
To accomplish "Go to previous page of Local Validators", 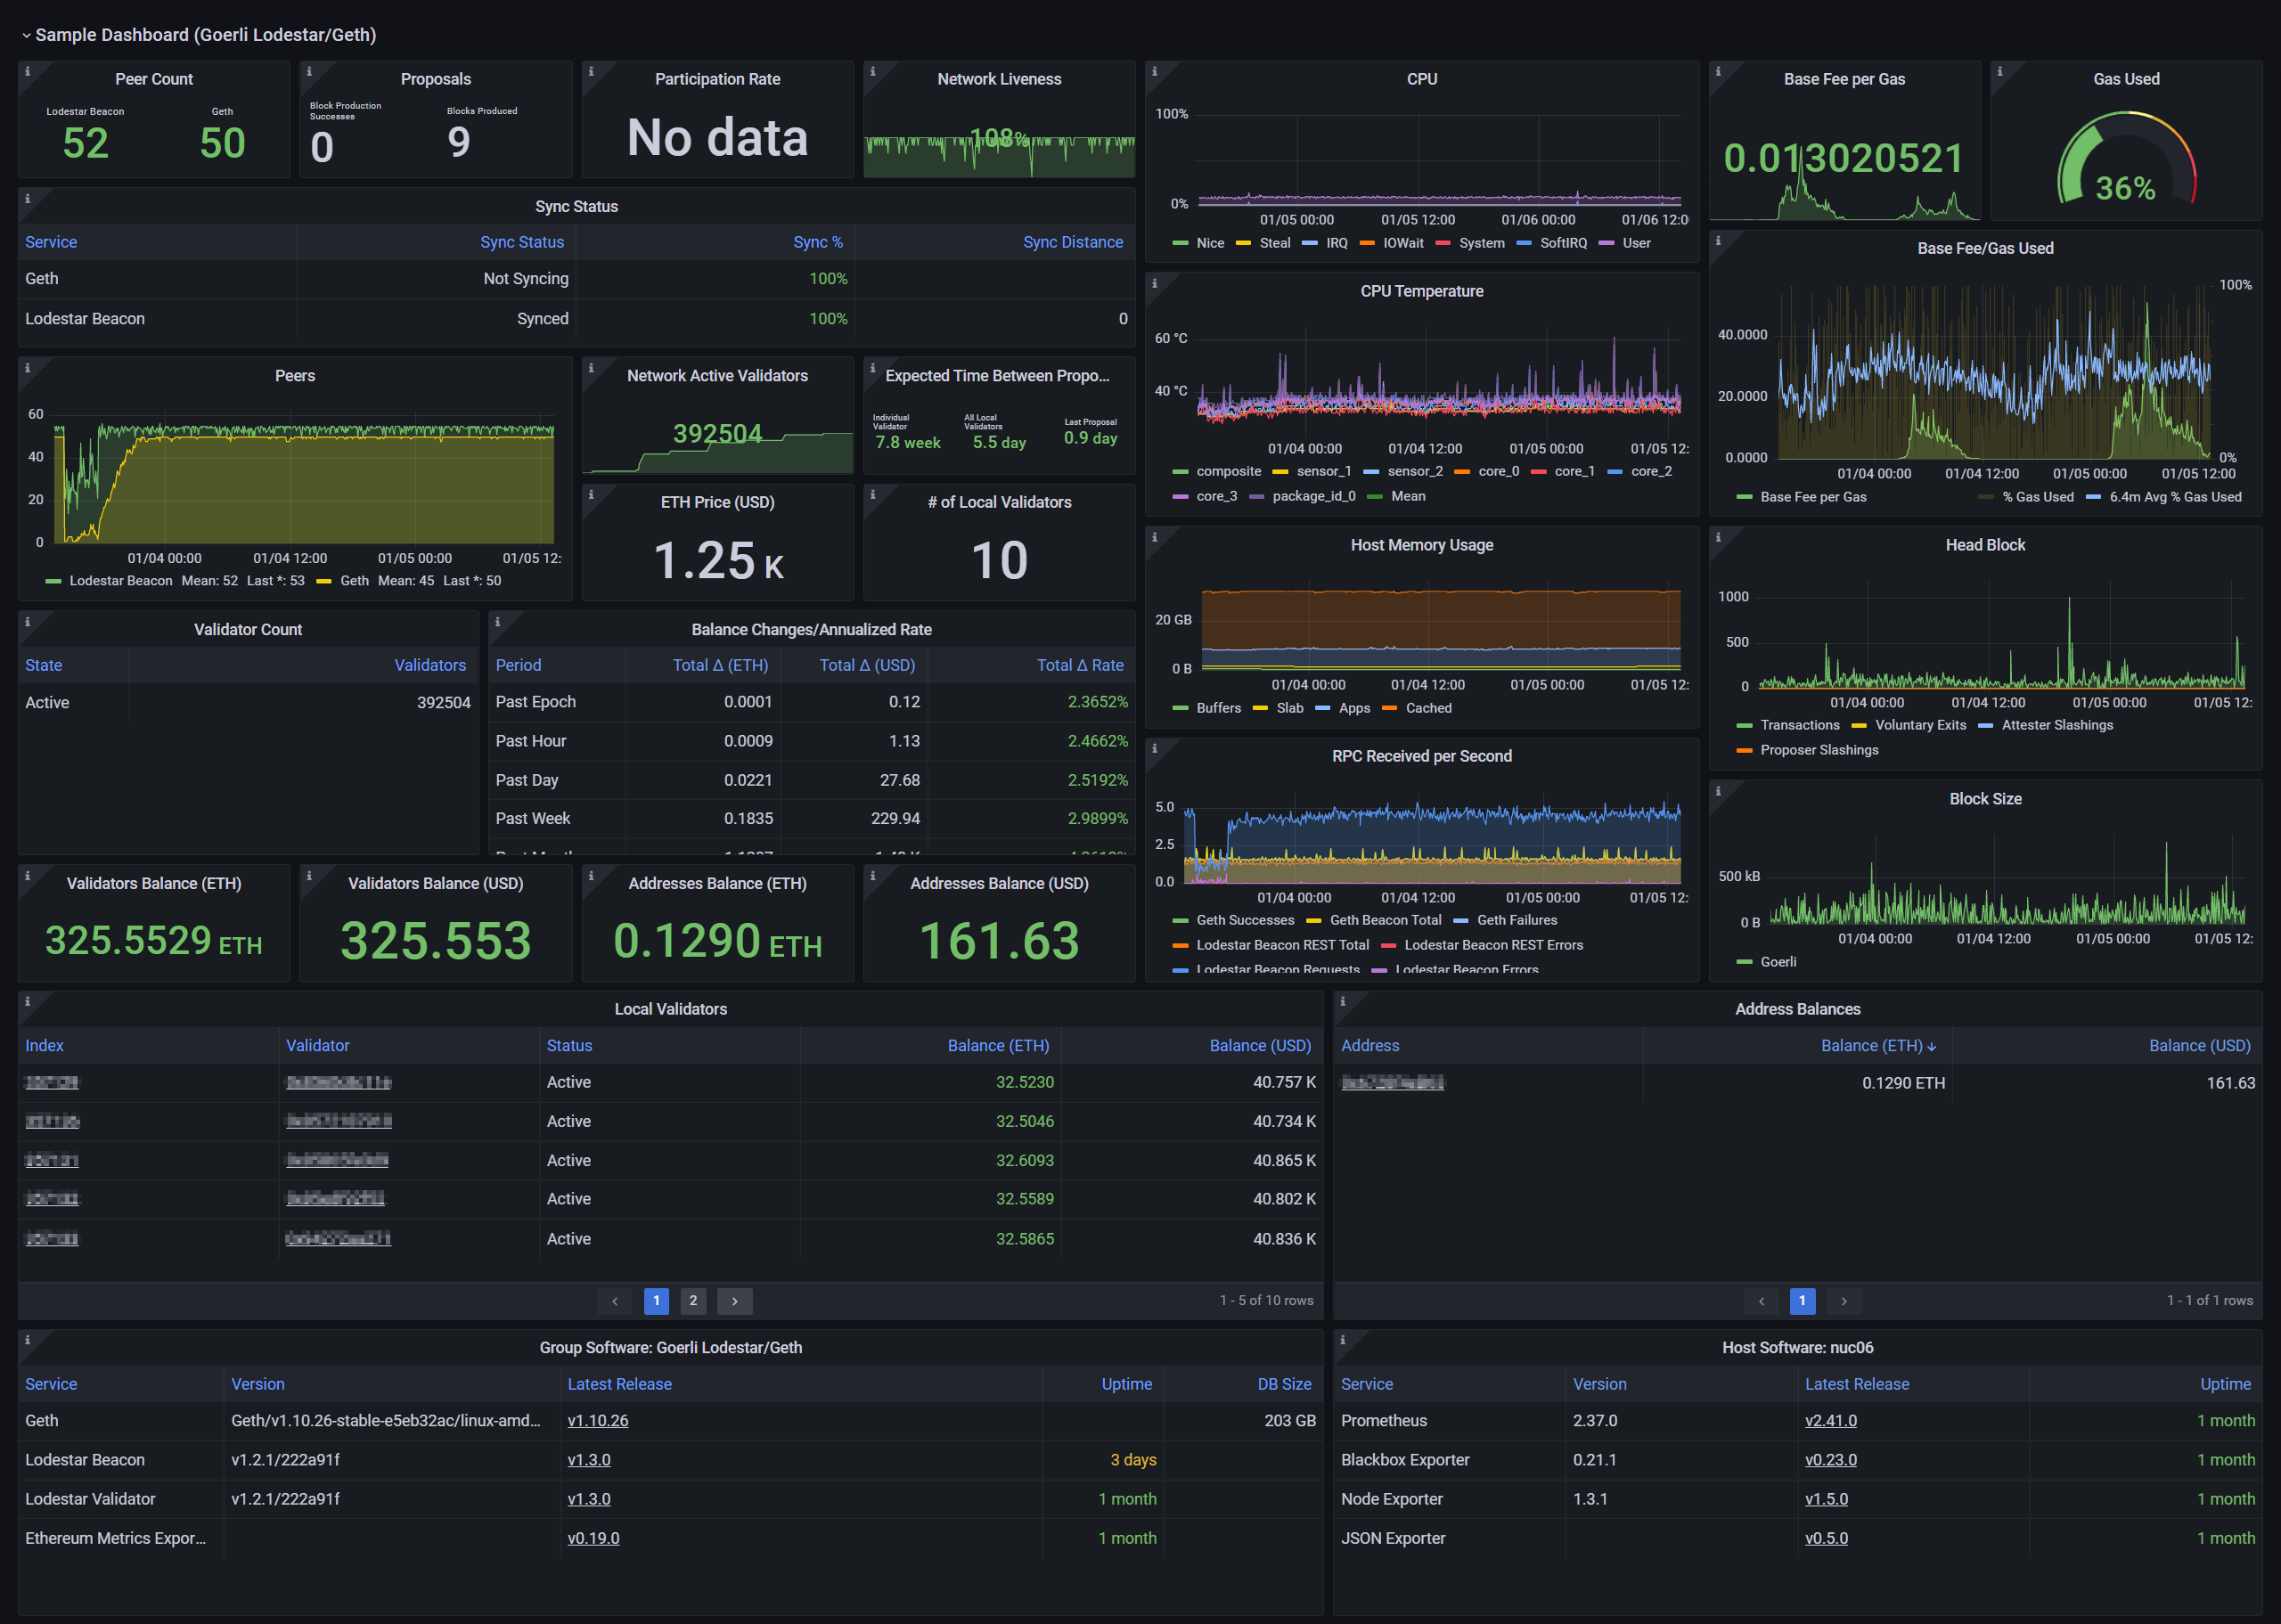I will pos(615,1302).
